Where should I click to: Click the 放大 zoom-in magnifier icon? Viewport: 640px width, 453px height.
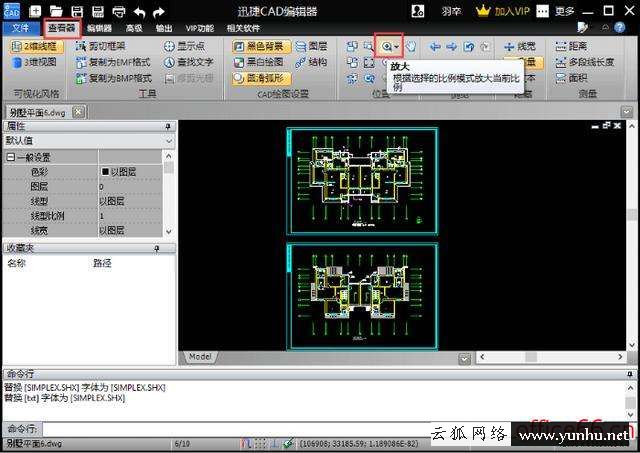pos(387,47)
